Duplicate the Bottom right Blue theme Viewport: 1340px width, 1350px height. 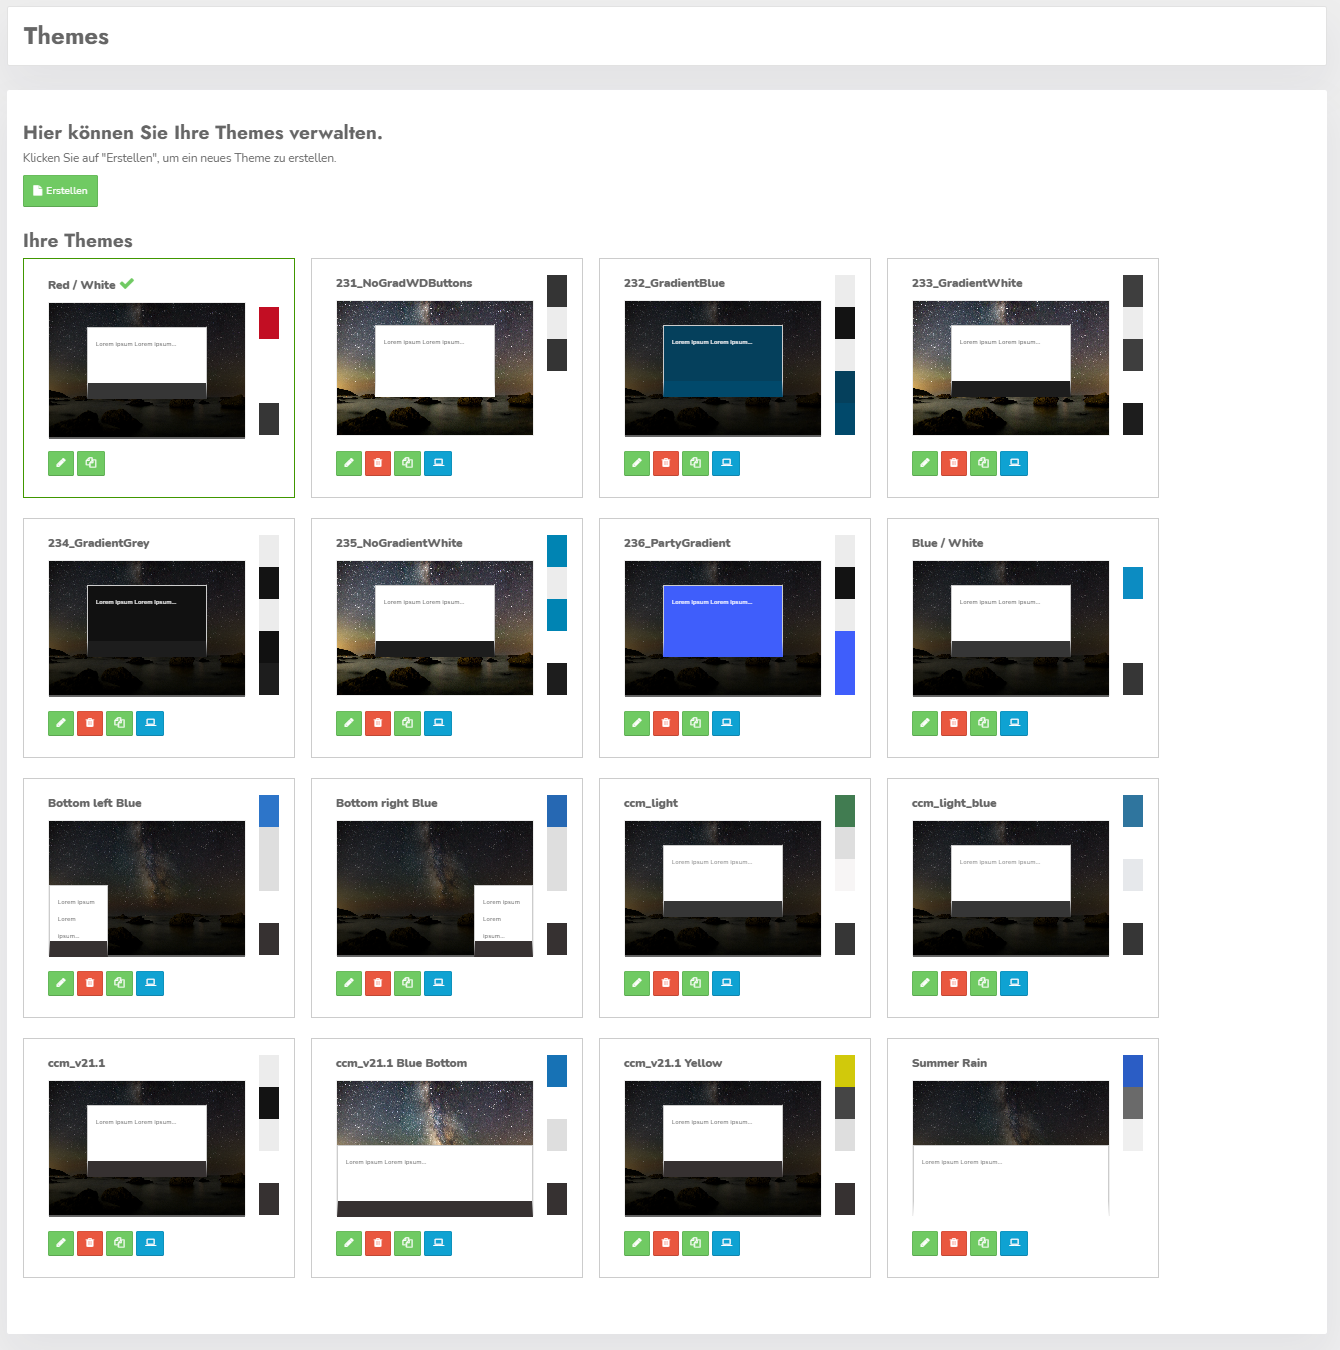(x=407, y=983)
